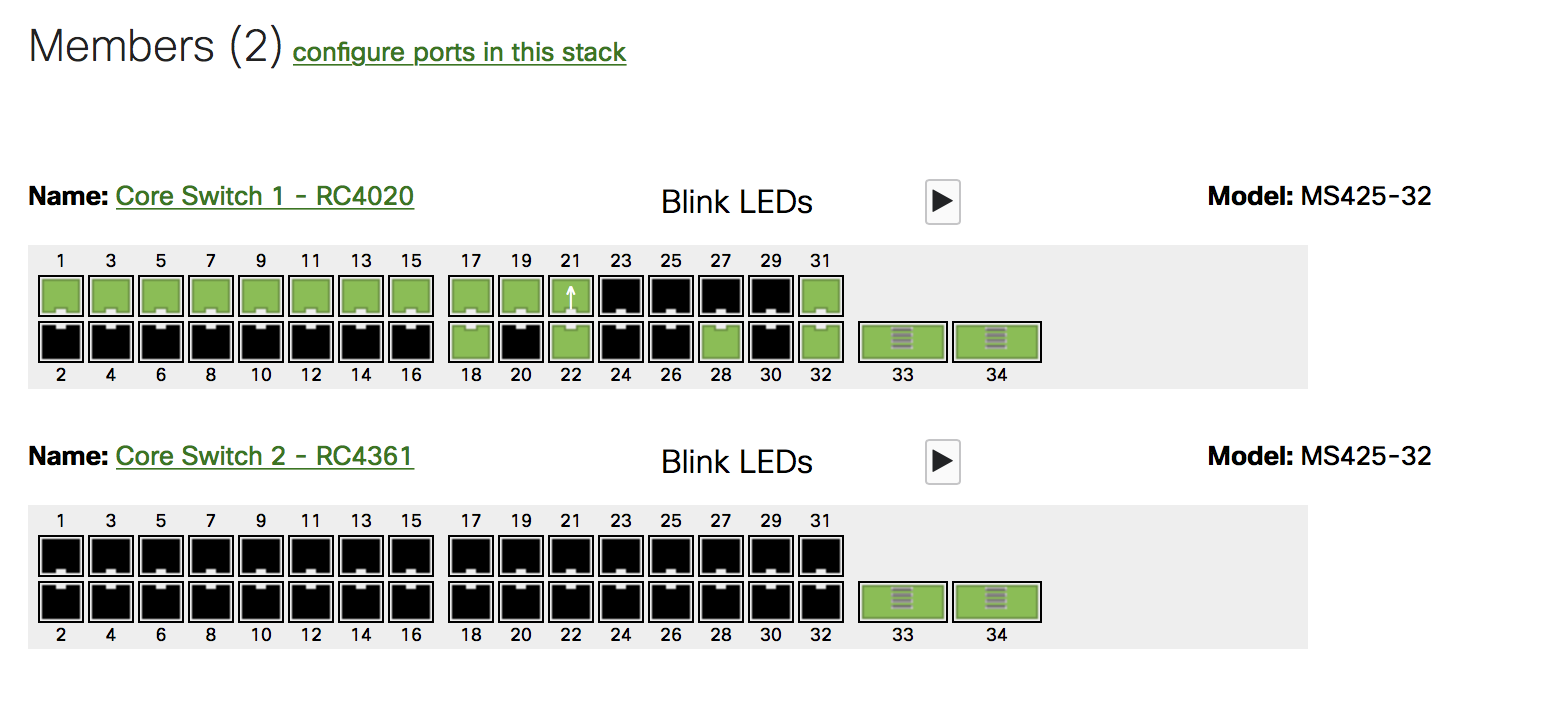Select active green port 18 on Core Switch 1
The image size is (1548, 716).
pyautogui.click(x=471, y=341)
